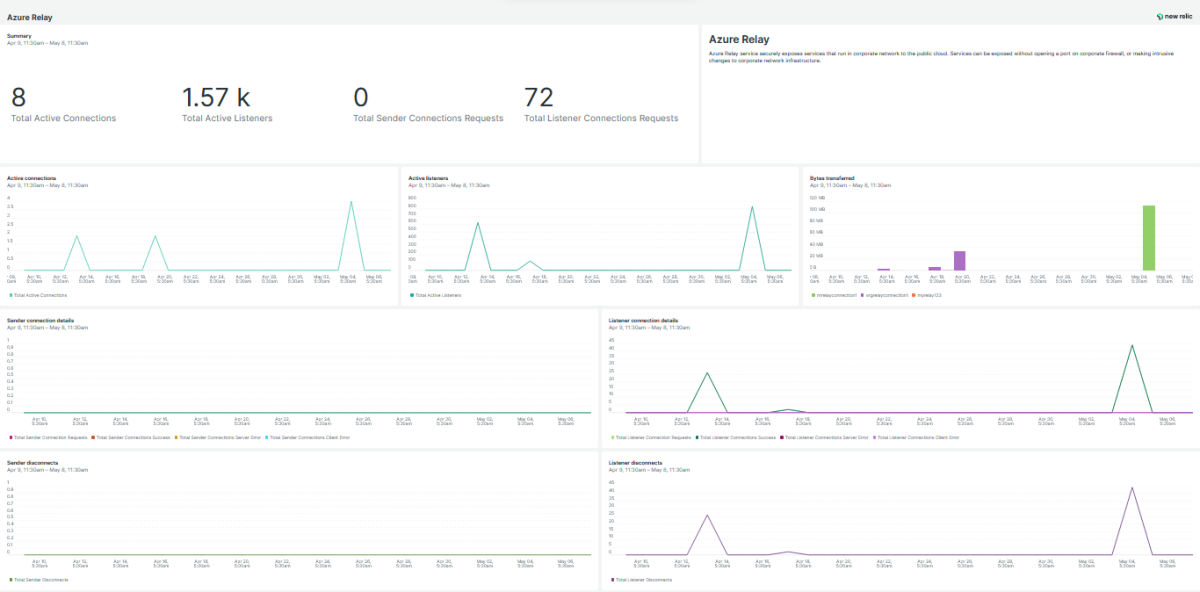Toggle the Total Listener Disconnects legend series

641,580
